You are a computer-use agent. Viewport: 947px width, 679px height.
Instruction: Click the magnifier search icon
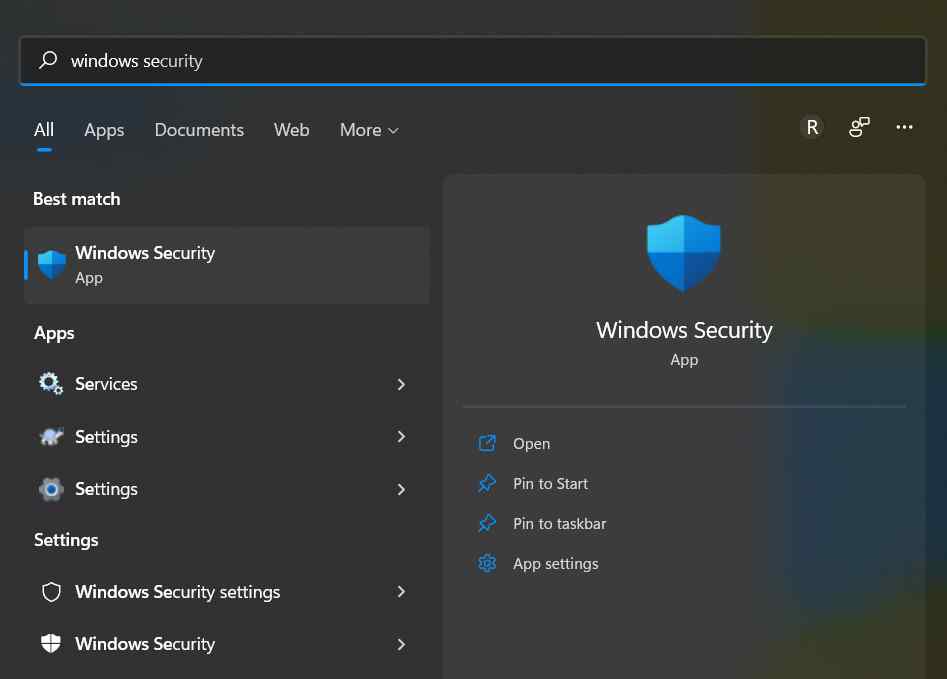(x=48, y=61)
